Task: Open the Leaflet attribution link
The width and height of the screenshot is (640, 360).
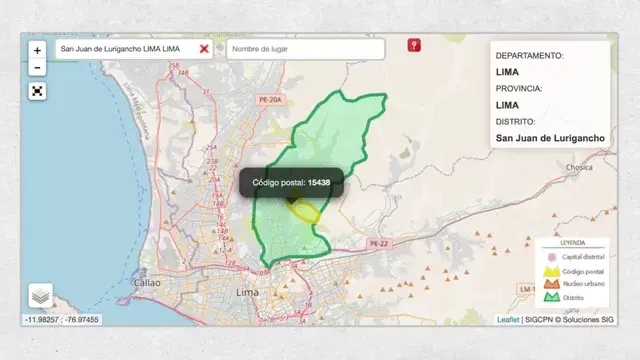Action: click(508, 320)
